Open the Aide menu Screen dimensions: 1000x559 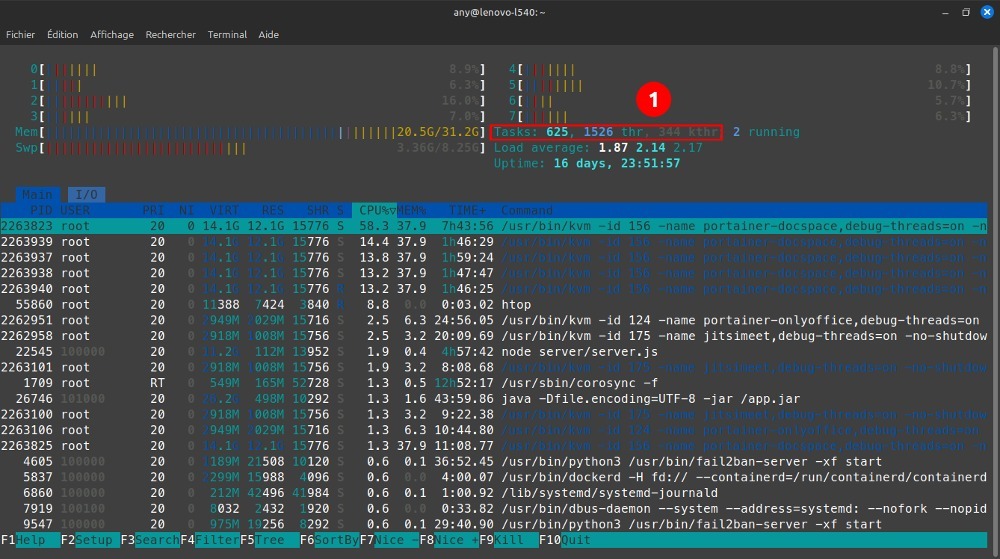[268, 34]
